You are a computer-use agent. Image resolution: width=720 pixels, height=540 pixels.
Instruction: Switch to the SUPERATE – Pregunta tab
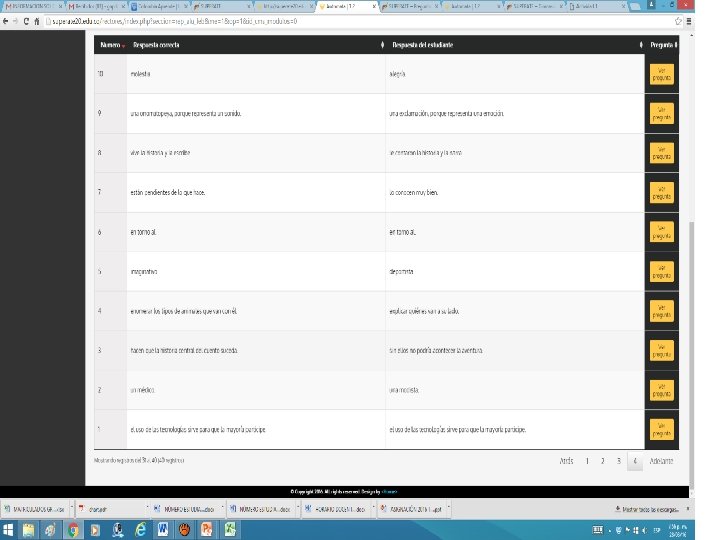410,6
